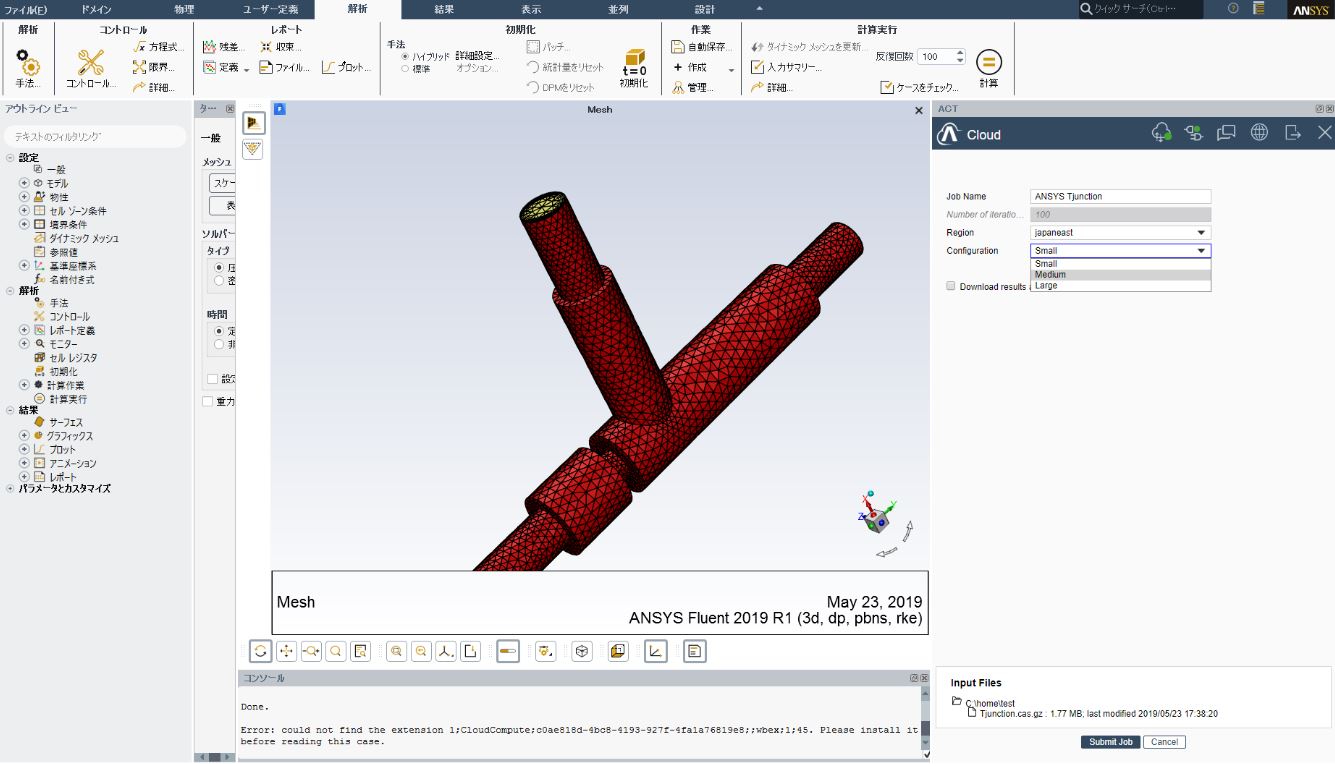The image size is (1335, 764).
Task: Click into the Job Name field
Action: (1120, 196)
